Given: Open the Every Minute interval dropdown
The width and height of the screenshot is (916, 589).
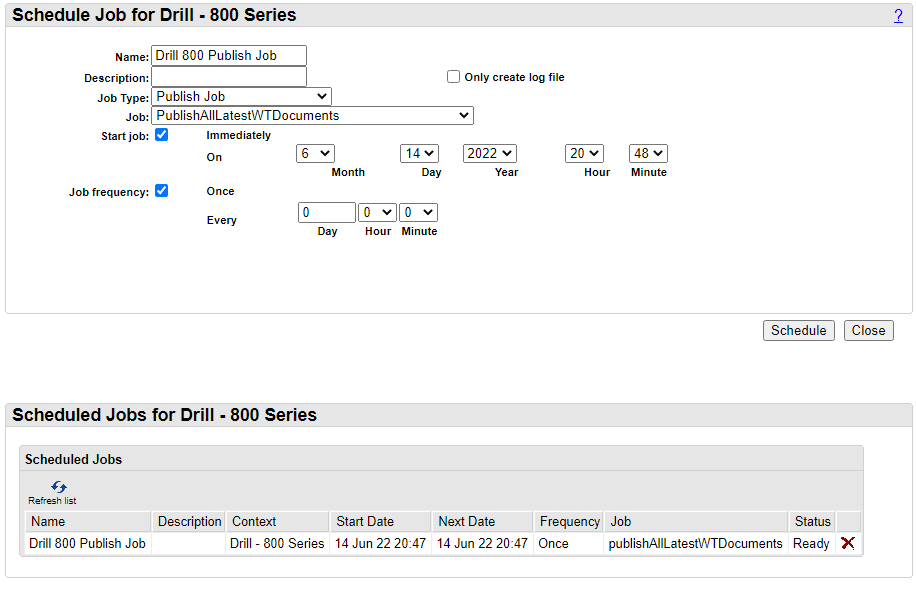Looking at the screenshot, I should [x=418, y=213].
